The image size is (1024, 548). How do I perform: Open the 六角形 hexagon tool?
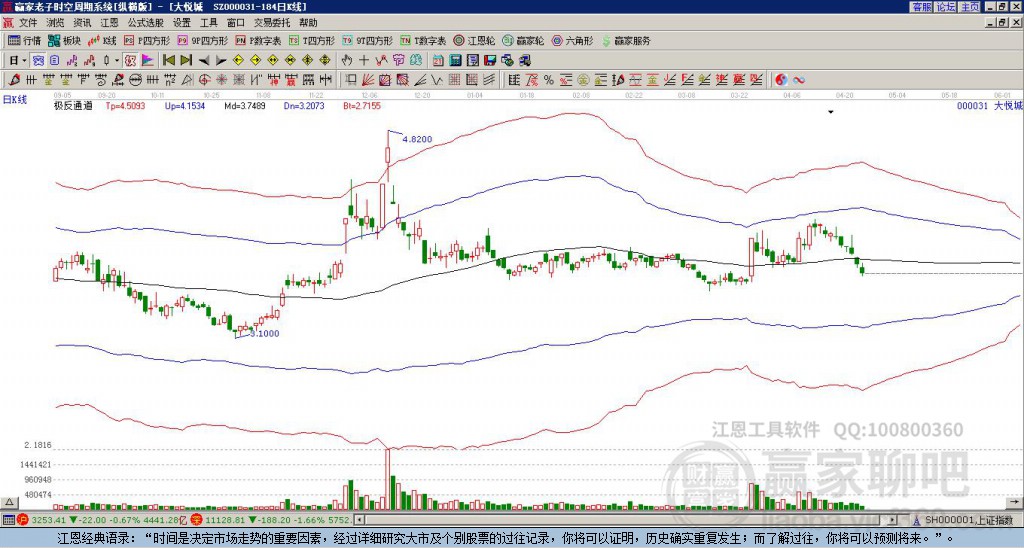572,40
